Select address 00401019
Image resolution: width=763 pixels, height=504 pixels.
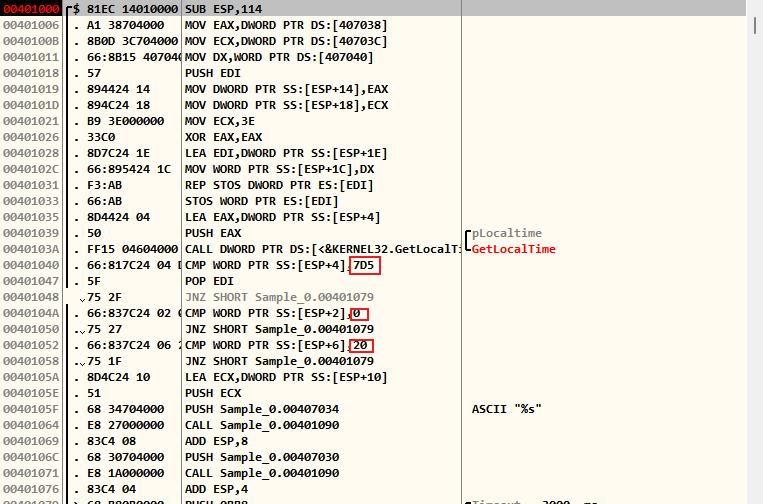coord(31,90)
